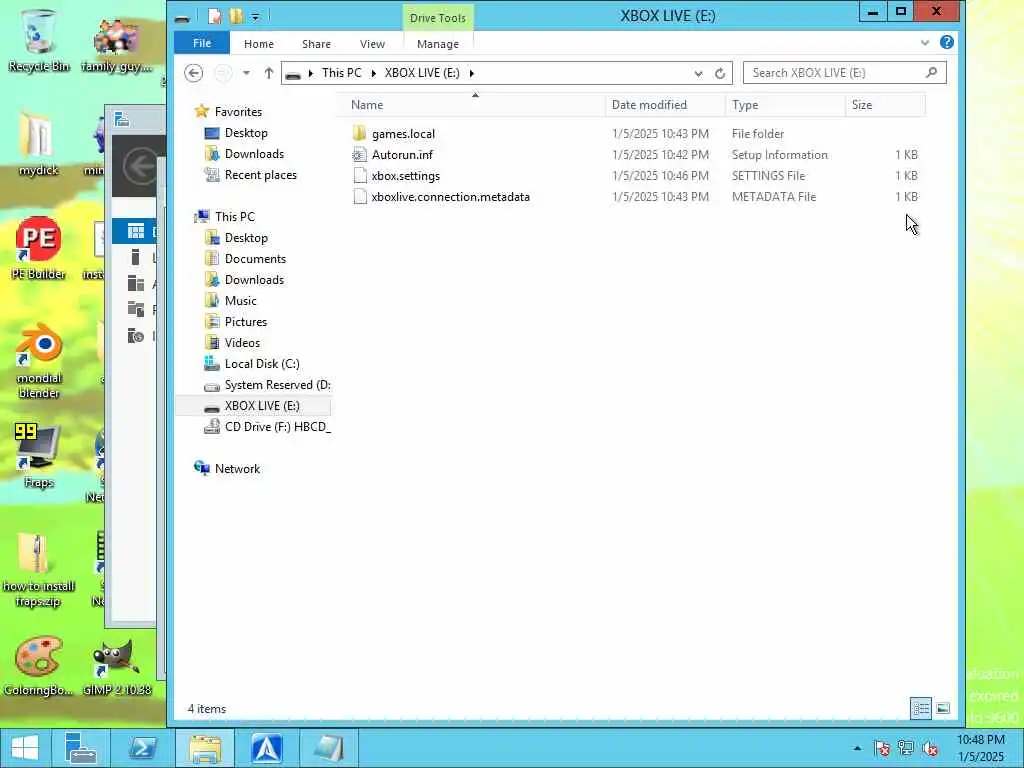The width and height of the screenshot is (1024, 768).
Task: Select GIMP 2.10.38 desktop shortcut
Action: click(117, 666)
